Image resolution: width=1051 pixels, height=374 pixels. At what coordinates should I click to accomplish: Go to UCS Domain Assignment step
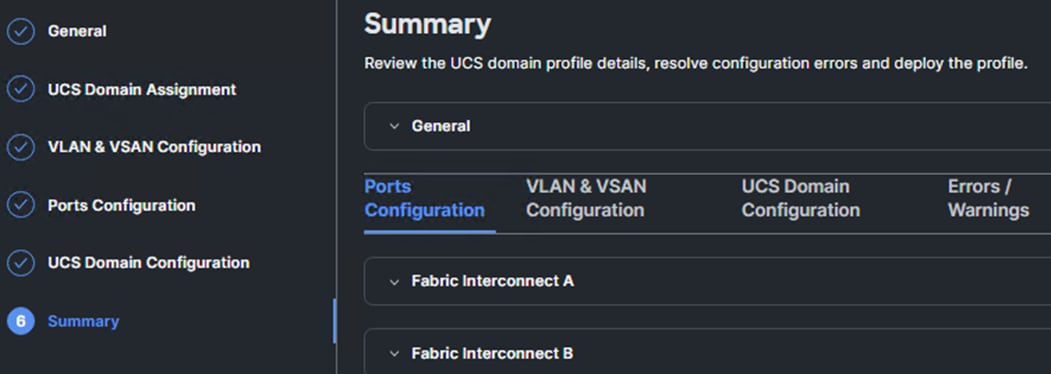(x=142, y=89)
